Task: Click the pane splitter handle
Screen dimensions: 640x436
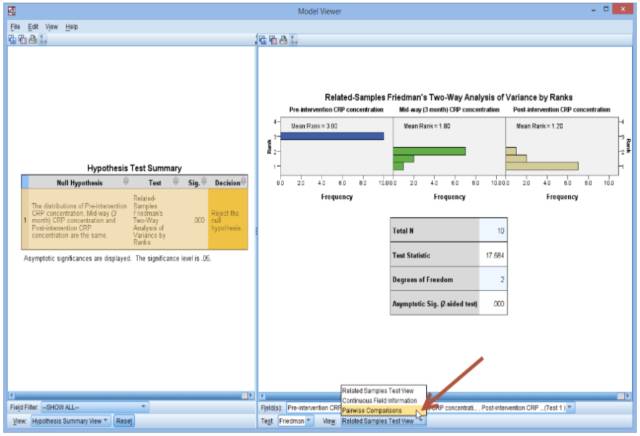Action: coord(256,231)
